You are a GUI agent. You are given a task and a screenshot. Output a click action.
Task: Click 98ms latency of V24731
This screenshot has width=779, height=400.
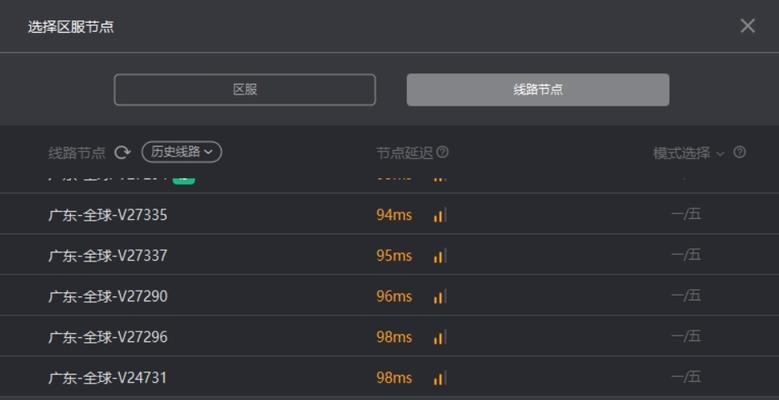click(x=394, y=378)
